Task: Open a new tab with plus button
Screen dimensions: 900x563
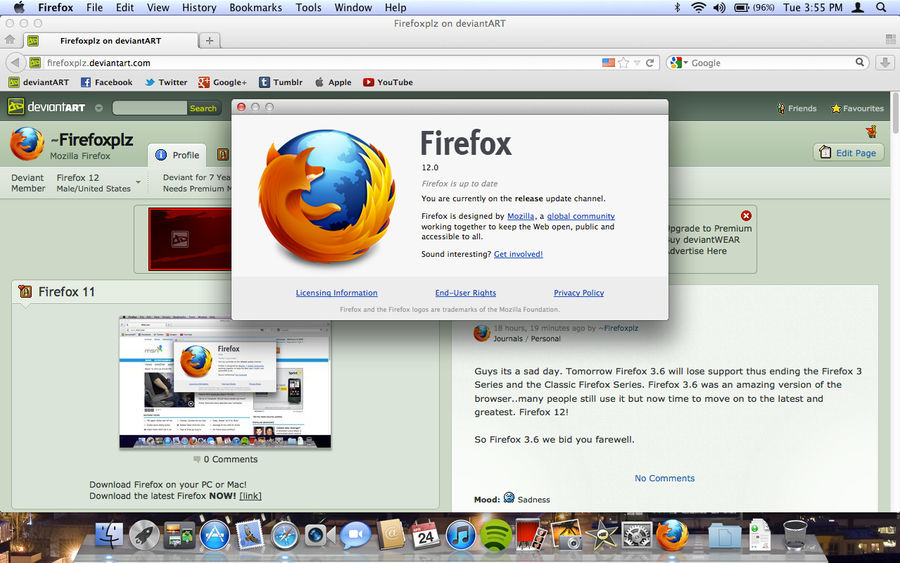Action: [x=210, y=40]
